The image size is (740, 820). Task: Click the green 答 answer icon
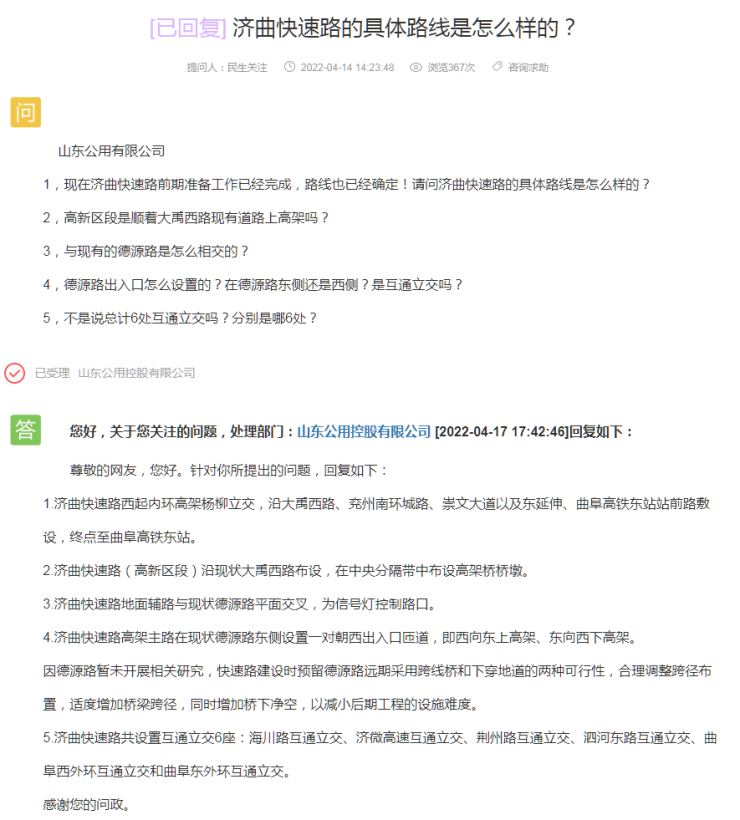[26, 430]
